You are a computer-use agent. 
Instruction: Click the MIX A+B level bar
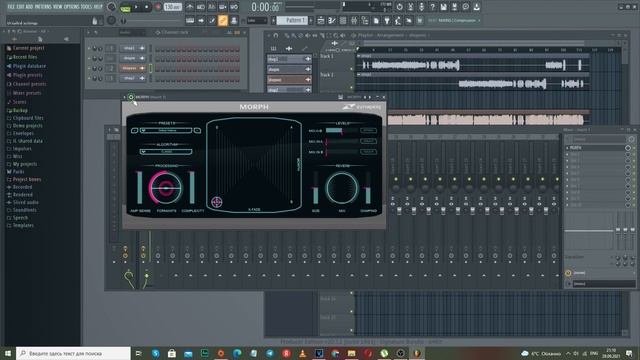(342, 131)
